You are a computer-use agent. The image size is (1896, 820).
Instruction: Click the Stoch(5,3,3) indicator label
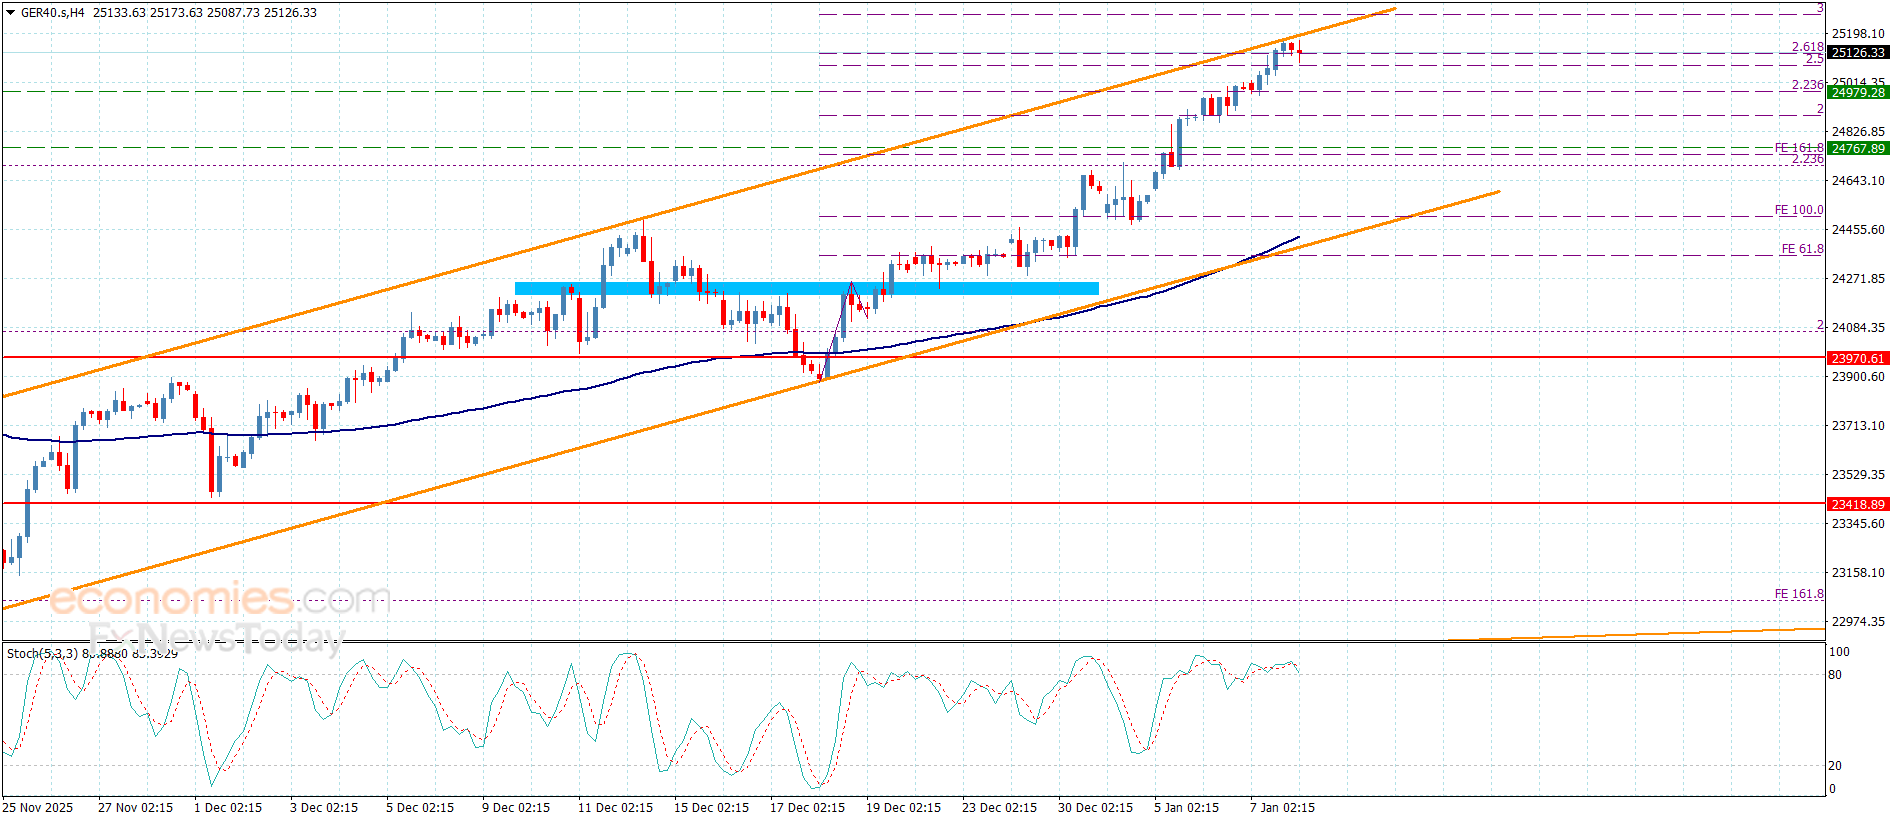(42, 654)
